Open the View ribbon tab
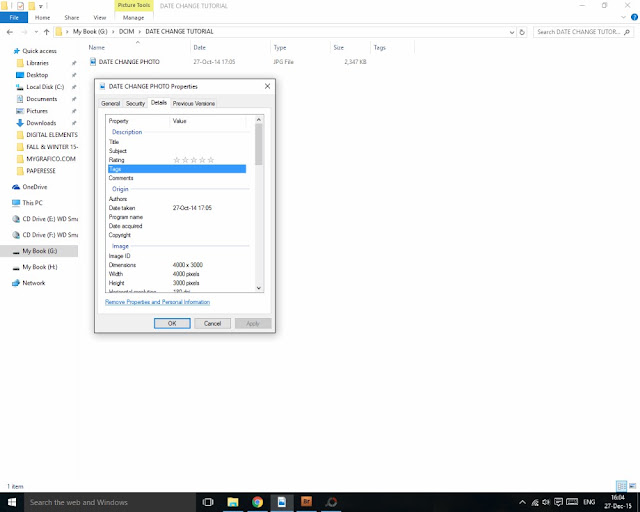The image size is (640, 512). coord(100,18)
